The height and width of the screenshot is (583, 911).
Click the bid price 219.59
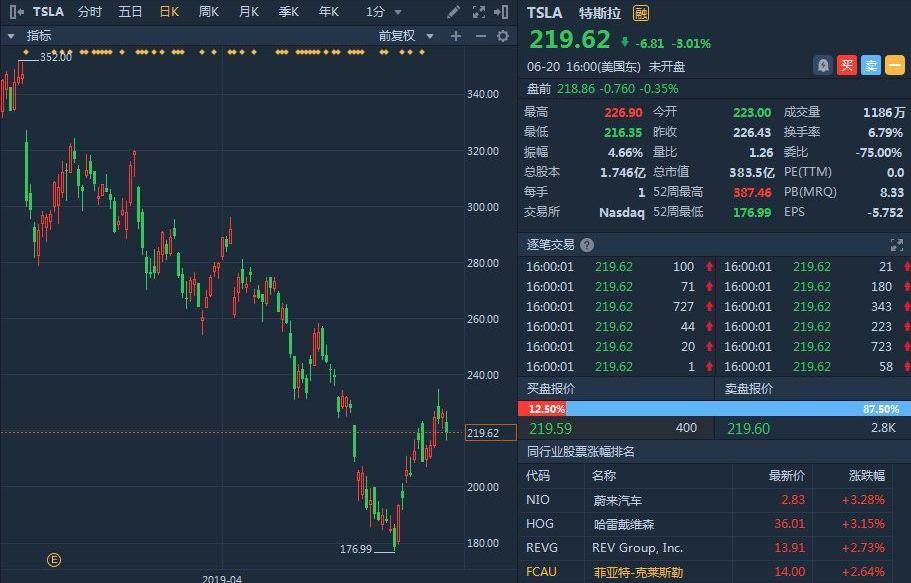[x=550, y=429]
